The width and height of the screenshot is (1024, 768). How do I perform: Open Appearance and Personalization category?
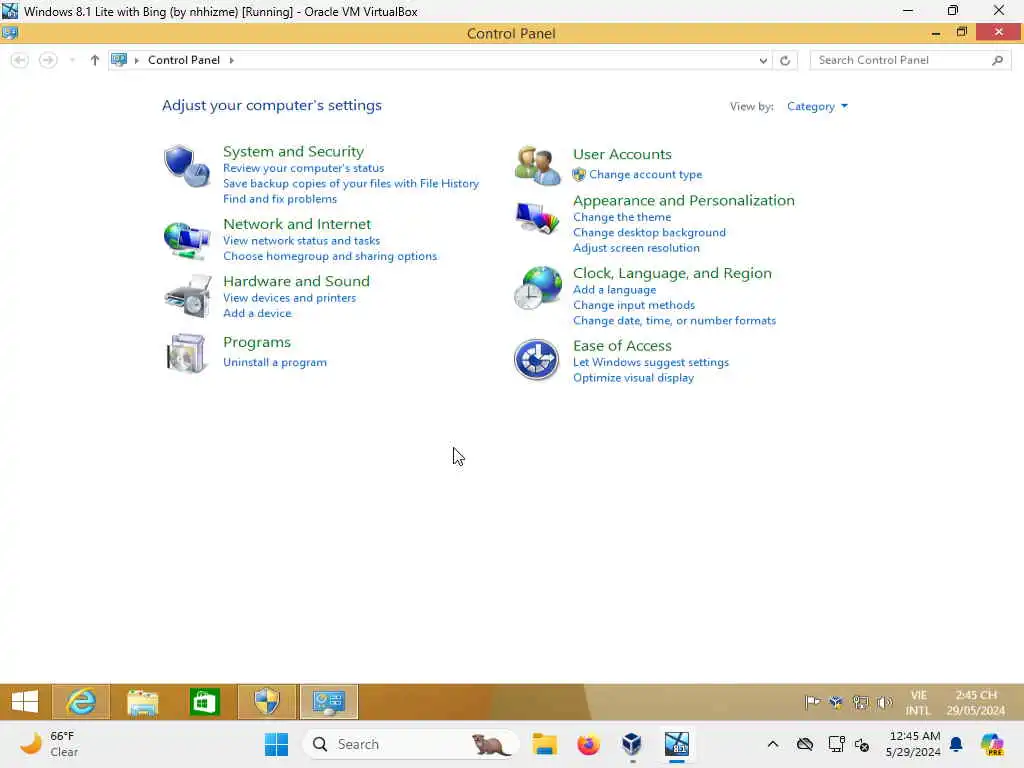[684, 200]
